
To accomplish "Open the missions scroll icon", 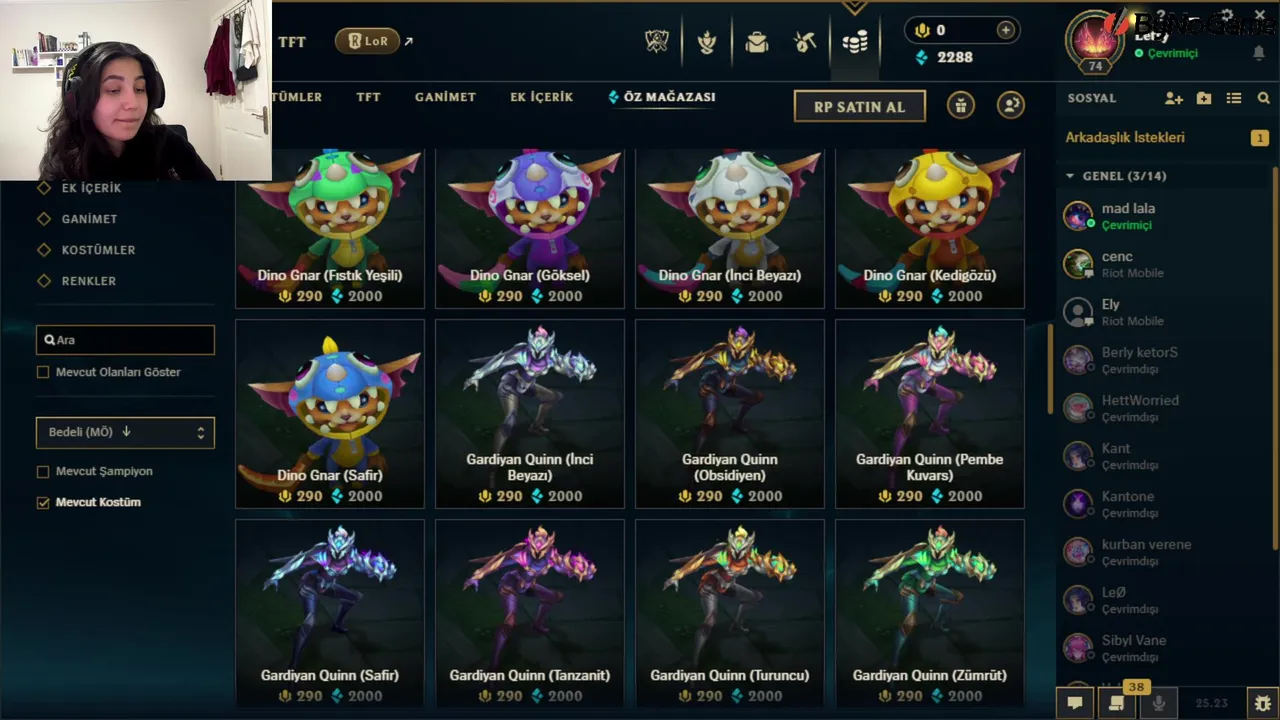I will [x=1116, y=703].
